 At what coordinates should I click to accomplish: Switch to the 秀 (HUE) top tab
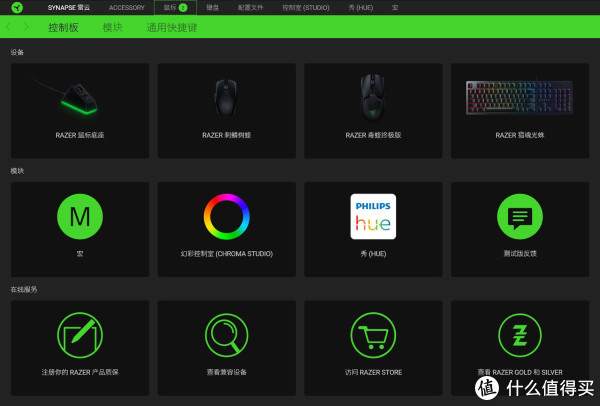[x=360, y=8]
